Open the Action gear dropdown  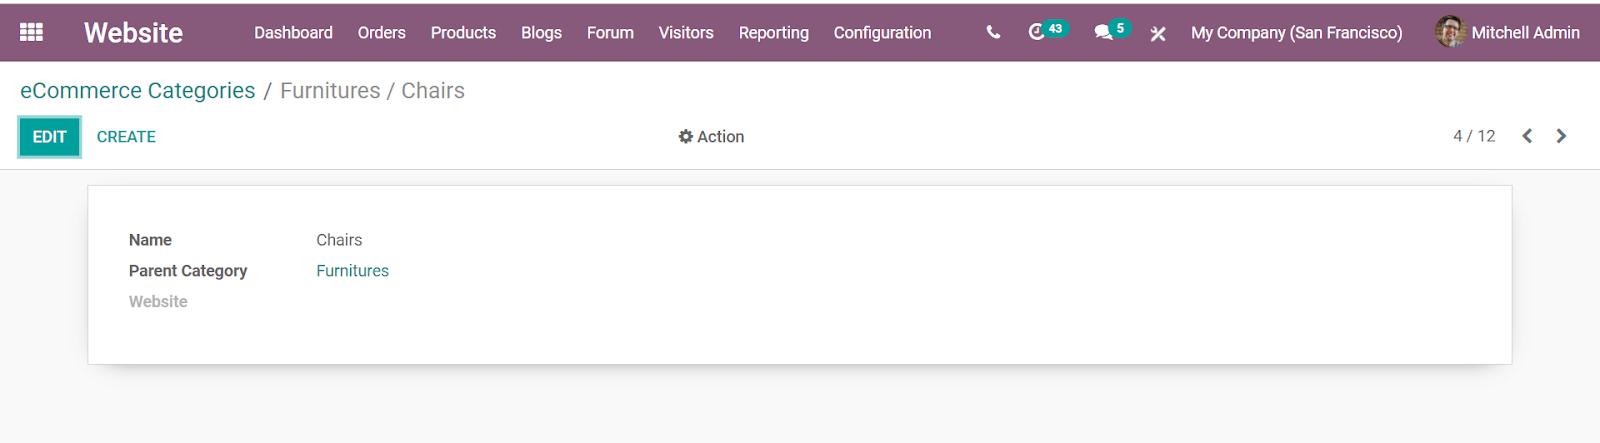[x=711, y=137]
